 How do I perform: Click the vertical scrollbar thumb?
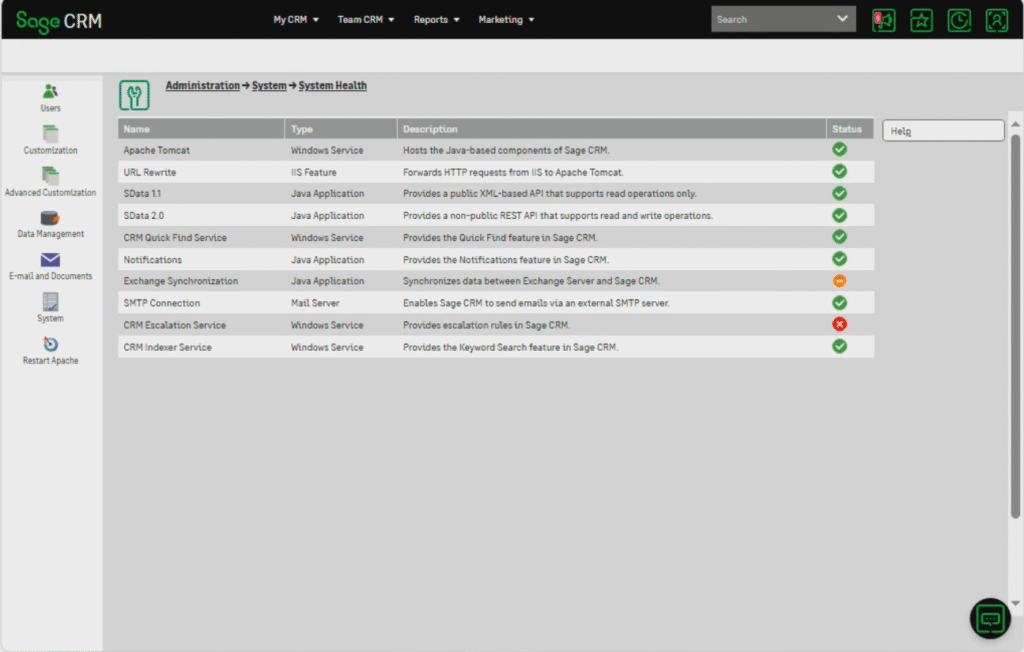pyautogui.click(x=1015, y=327)
